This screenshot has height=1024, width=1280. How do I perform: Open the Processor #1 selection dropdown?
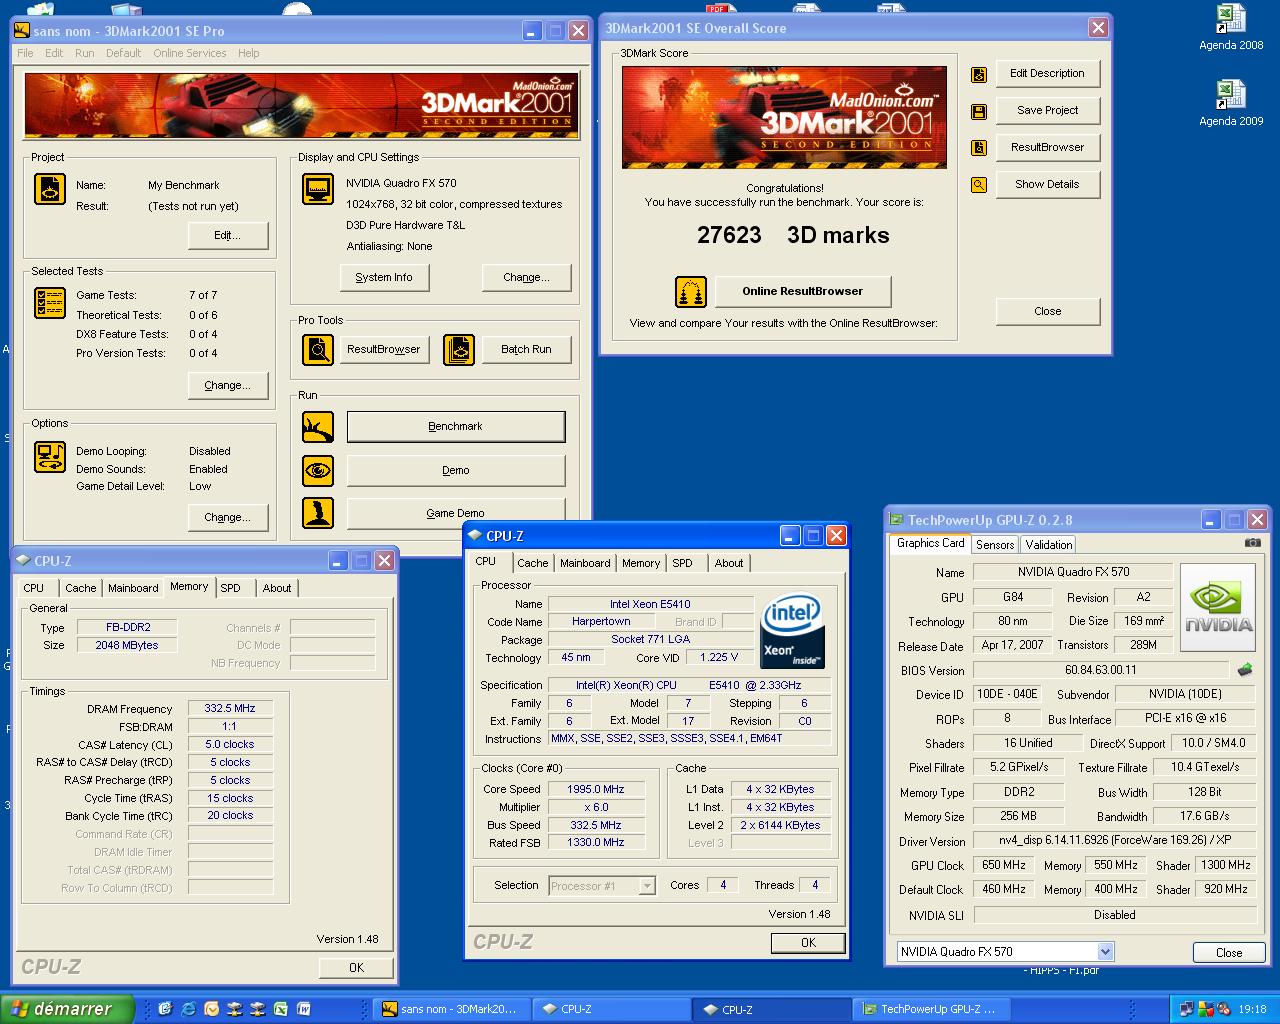point(647,886)
